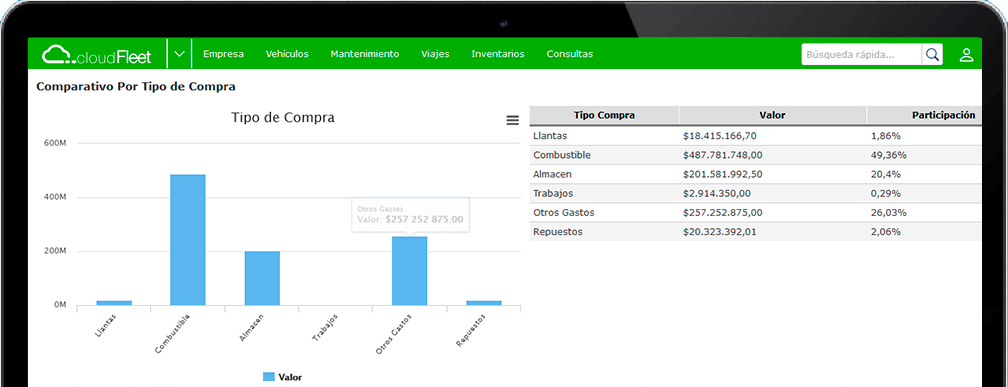
Task: Select the Combustible table row label
Action: click(x=562, y=156)
